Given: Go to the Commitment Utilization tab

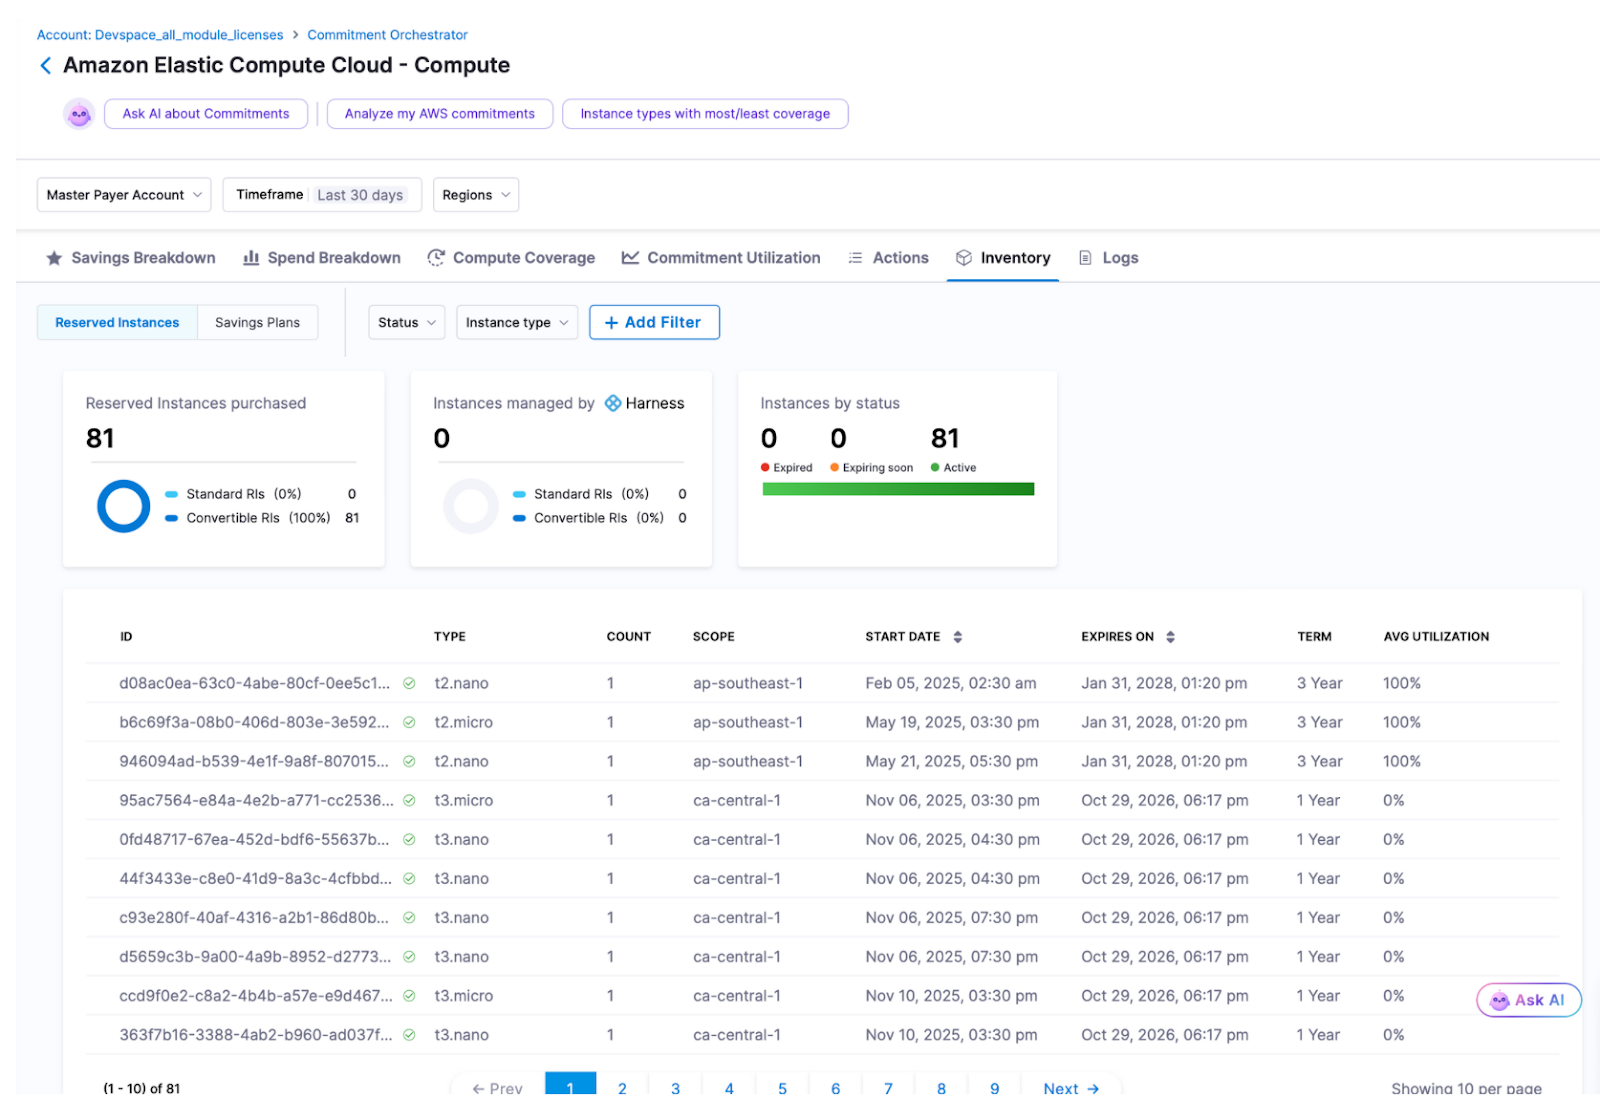Looking at the screenshot, I should (721, 258).
